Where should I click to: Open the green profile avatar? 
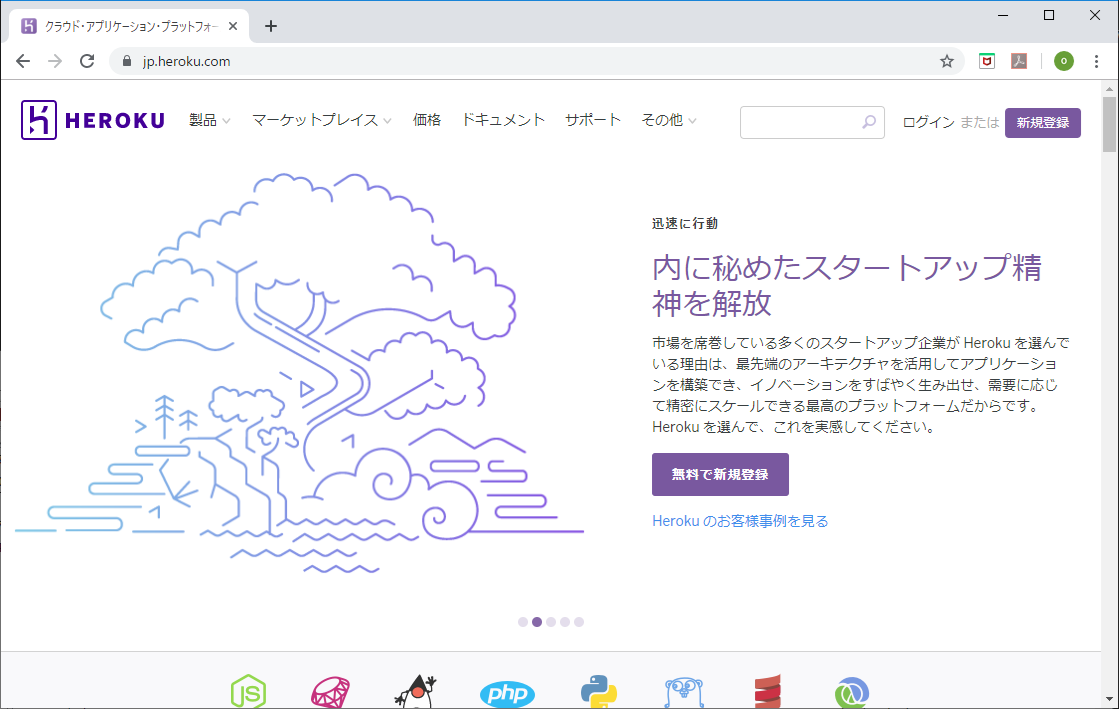(x=1063, y=61)
